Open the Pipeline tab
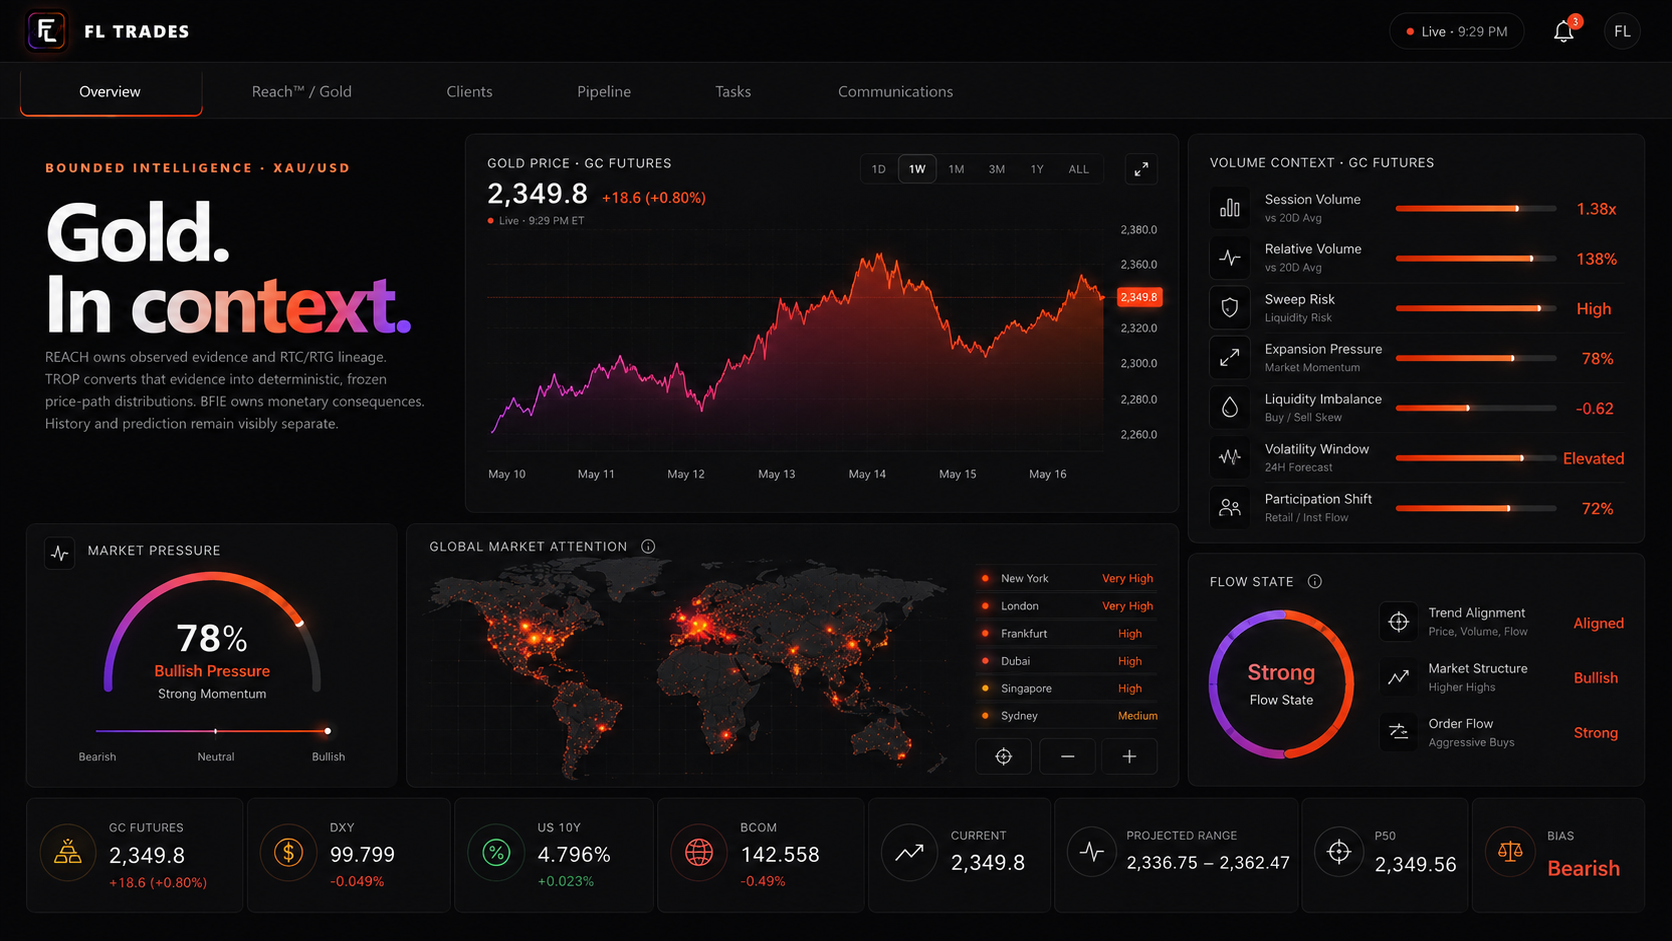This screenshot has height=941, width=1672. [x=604, y=92]
